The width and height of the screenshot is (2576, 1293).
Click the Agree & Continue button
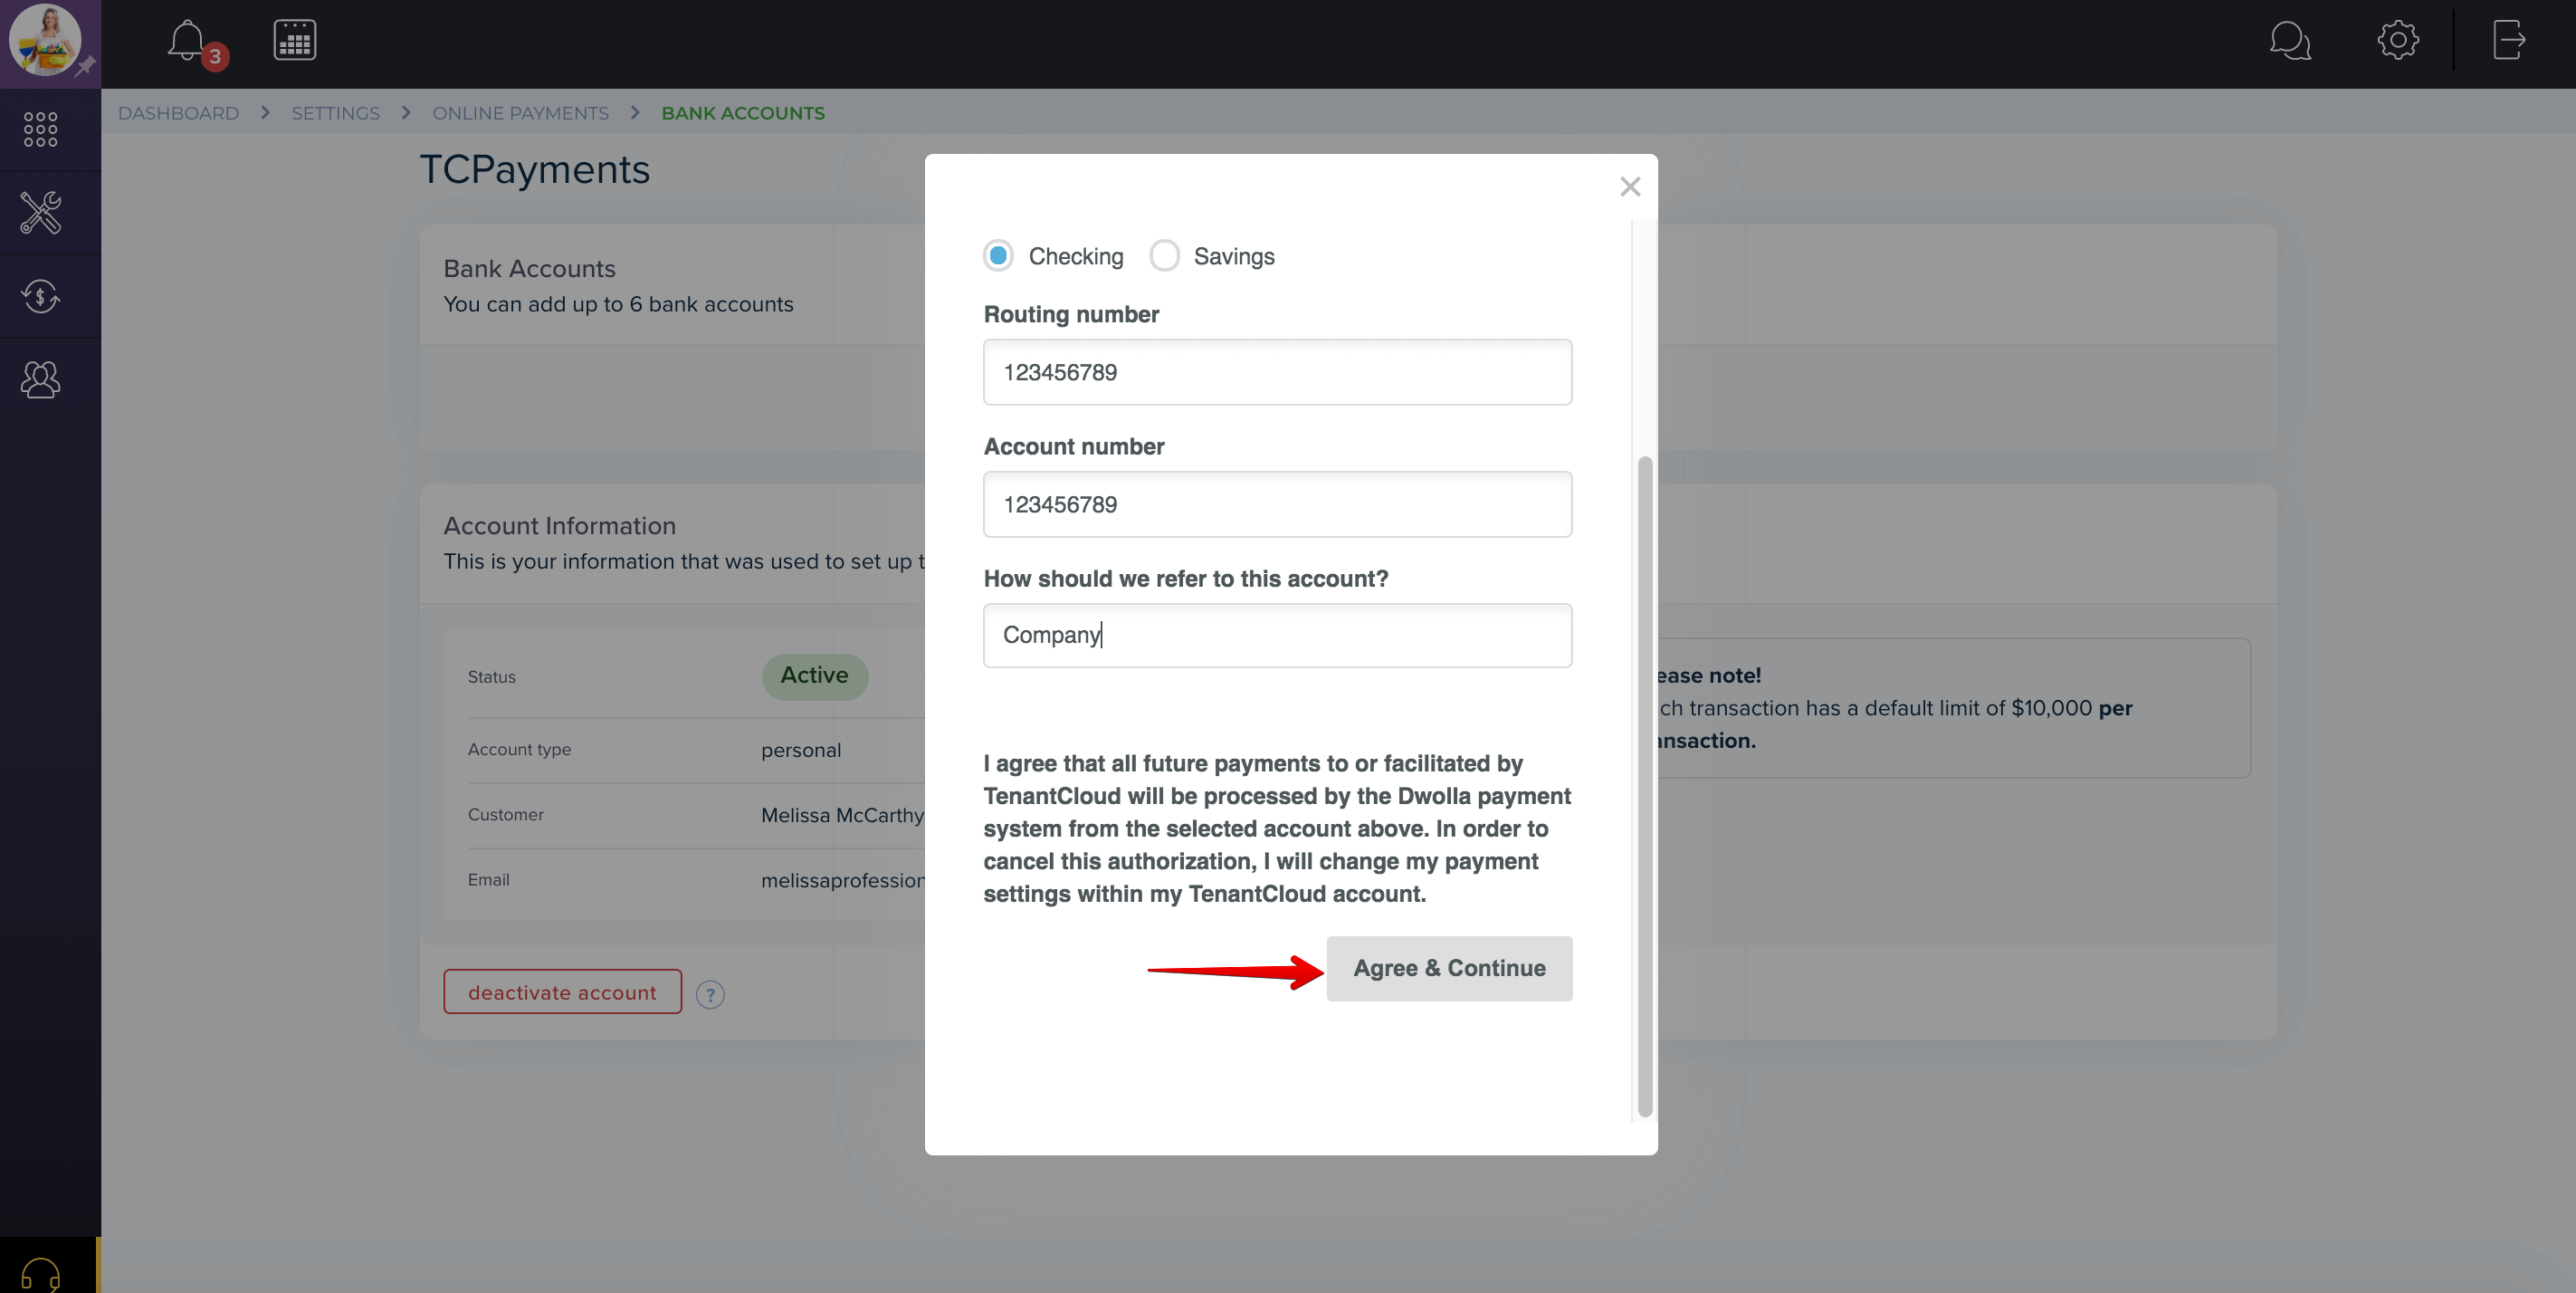coord(1449,968)
